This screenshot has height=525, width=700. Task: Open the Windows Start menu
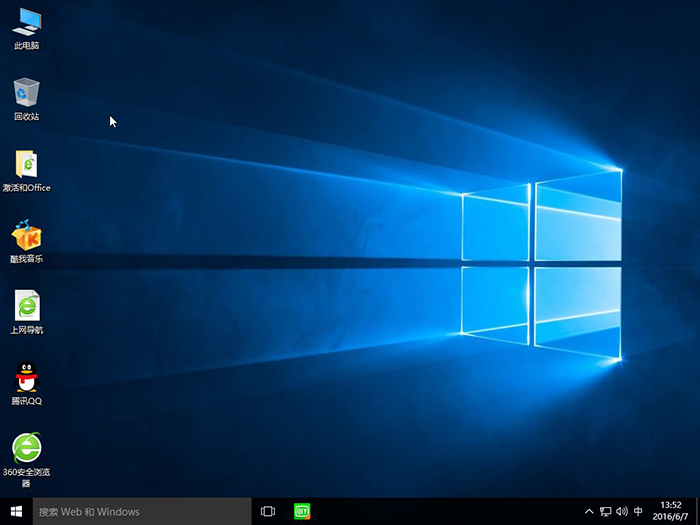16,511
